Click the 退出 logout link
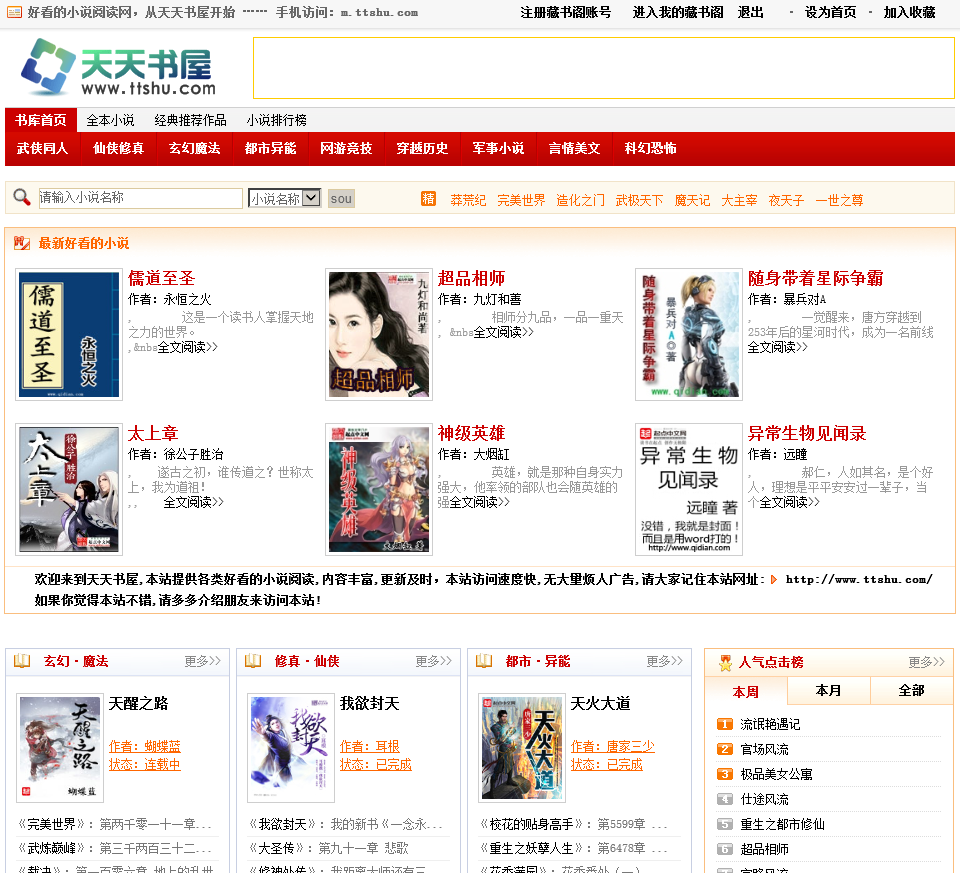The image size is (960, 873). 751,12
